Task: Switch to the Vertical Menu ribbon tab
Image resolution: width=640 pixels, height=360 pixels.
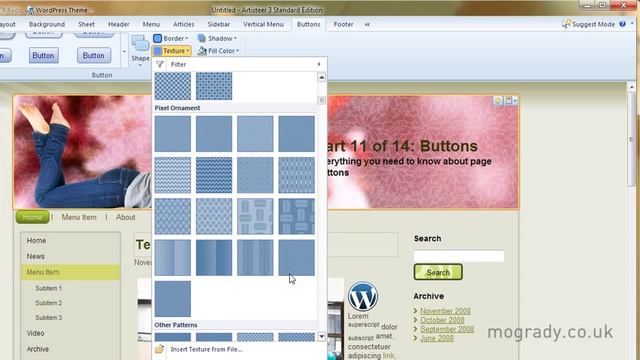Action: coord(263,24)
